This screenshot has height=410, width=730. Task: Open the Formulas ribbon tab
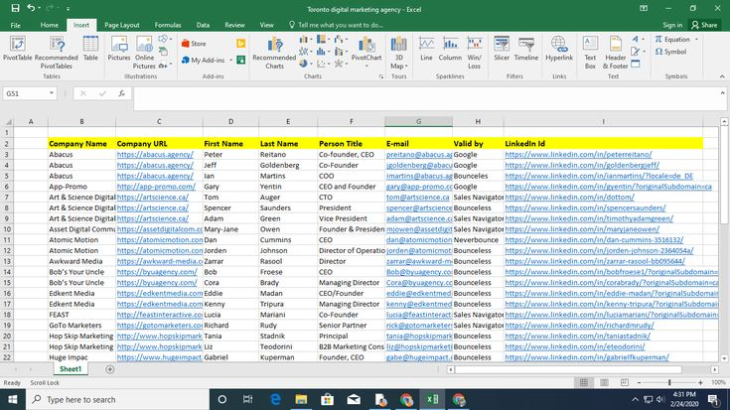coord(168,24)
